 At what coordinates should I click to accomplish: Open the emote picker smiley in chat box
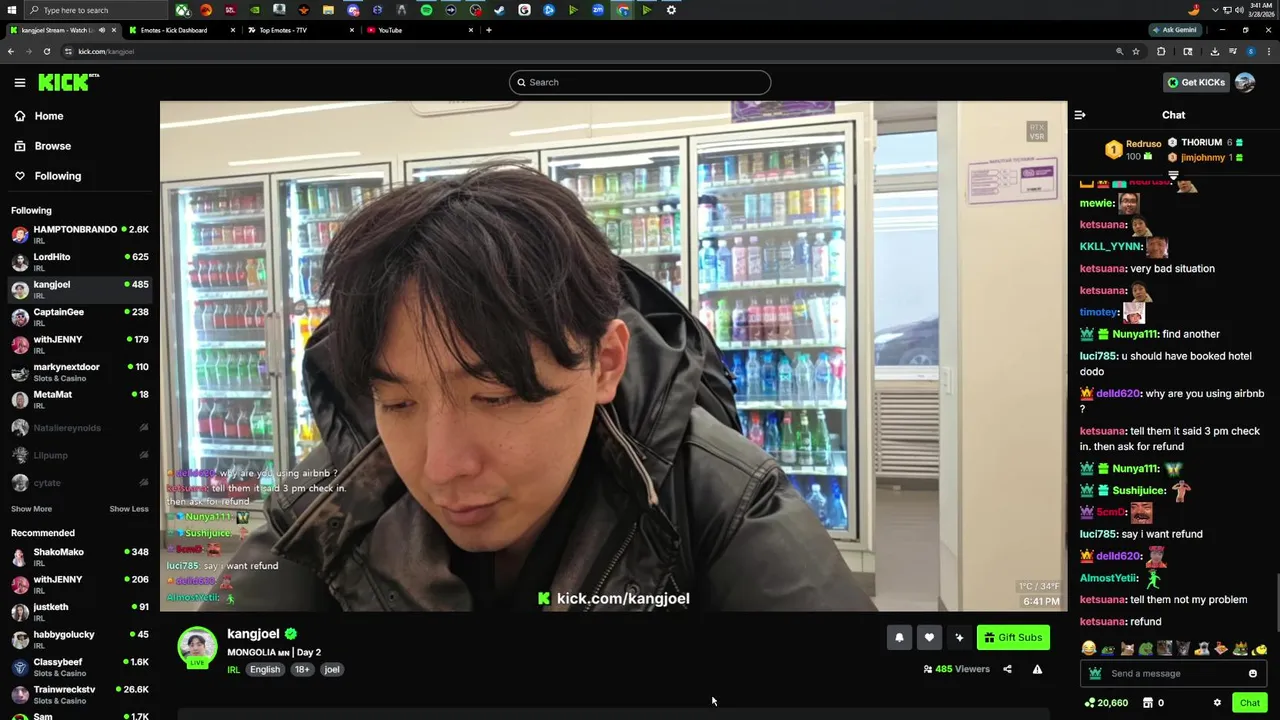click(x=1252, y=673)
